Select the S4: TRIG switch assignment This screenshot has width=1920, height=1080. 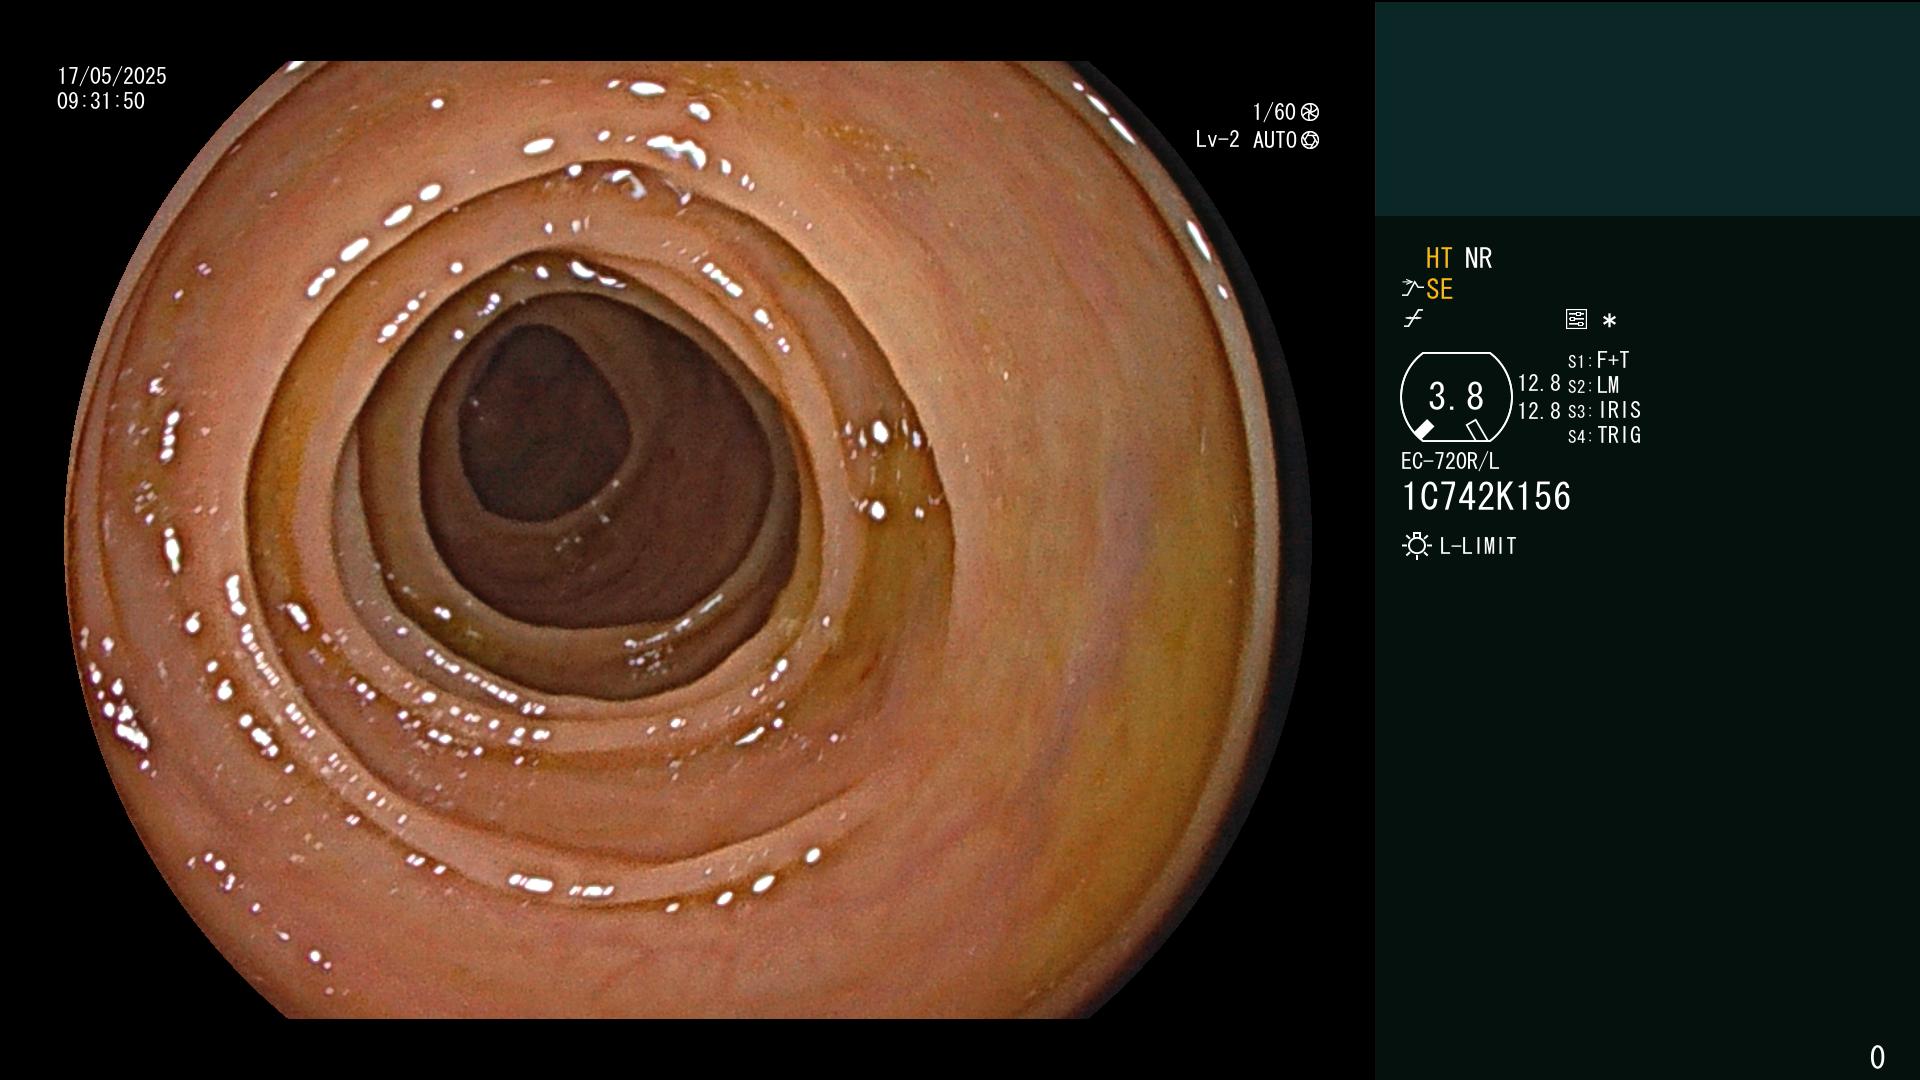pyautogui.click(x=1604, y=435)
